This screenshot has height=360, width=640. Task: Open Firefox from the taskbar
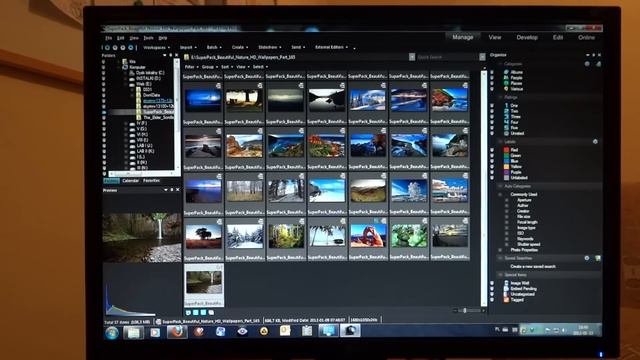[x=177, y=332]
